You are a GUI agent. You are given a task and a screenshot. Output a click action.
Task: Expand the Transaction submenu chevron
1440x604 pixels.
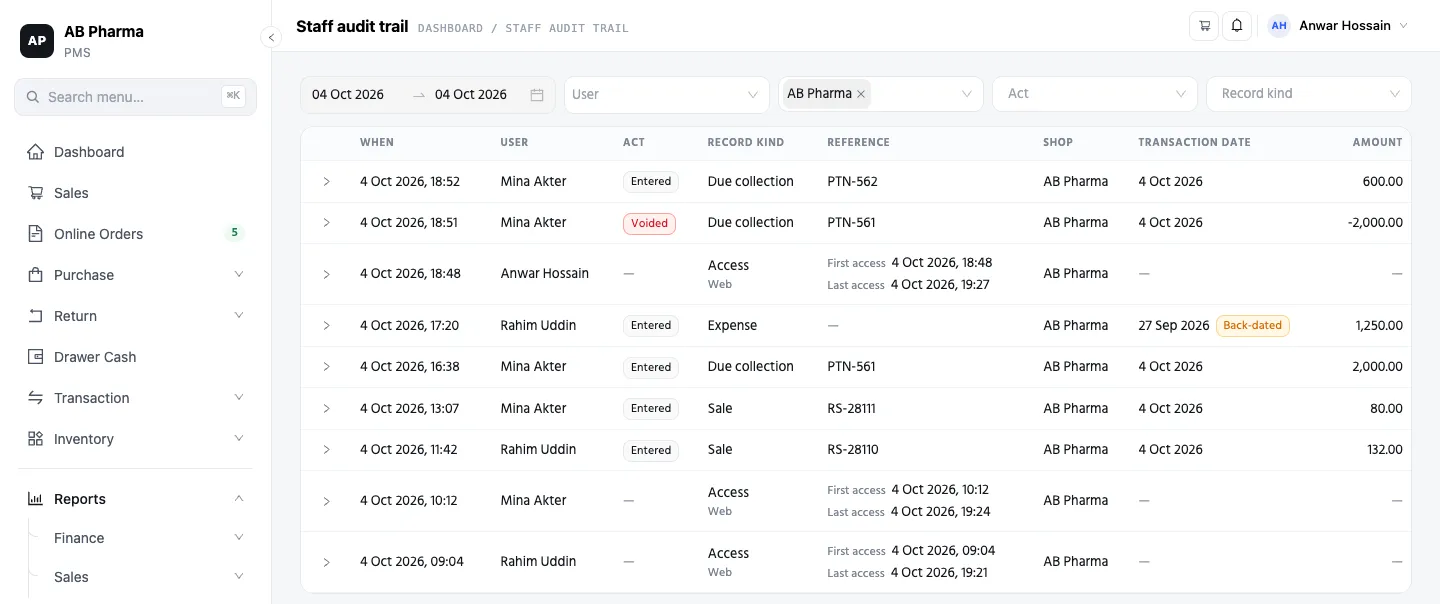[239, 397]
